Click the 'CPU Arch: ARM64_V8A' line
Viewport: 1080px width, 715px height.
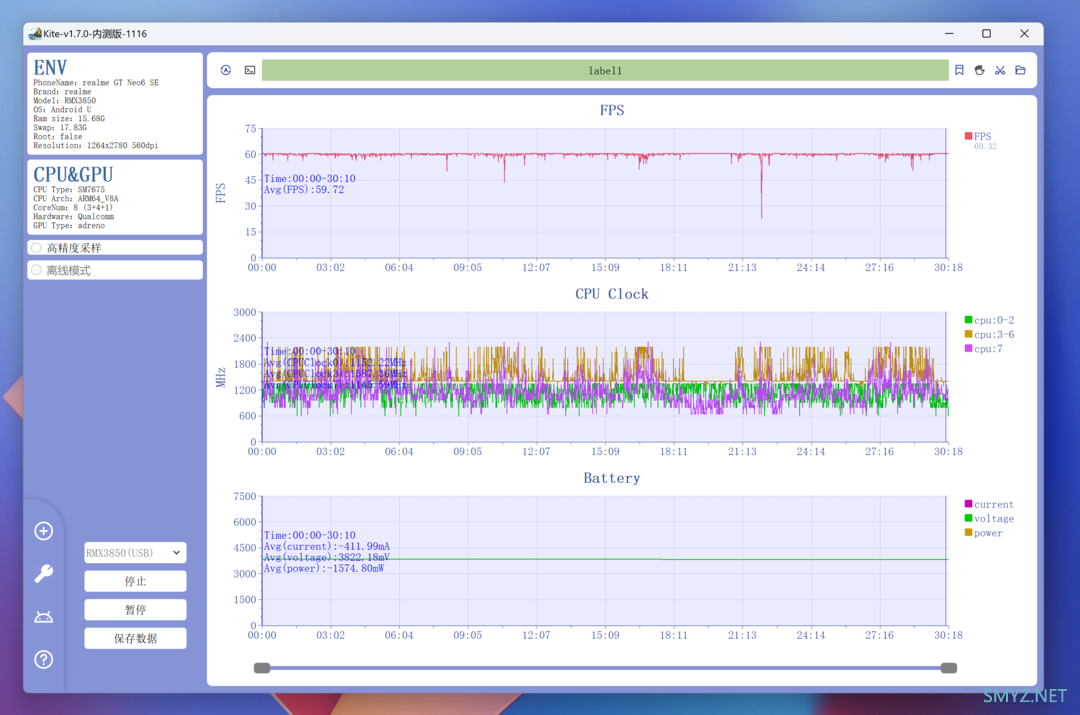76,198
